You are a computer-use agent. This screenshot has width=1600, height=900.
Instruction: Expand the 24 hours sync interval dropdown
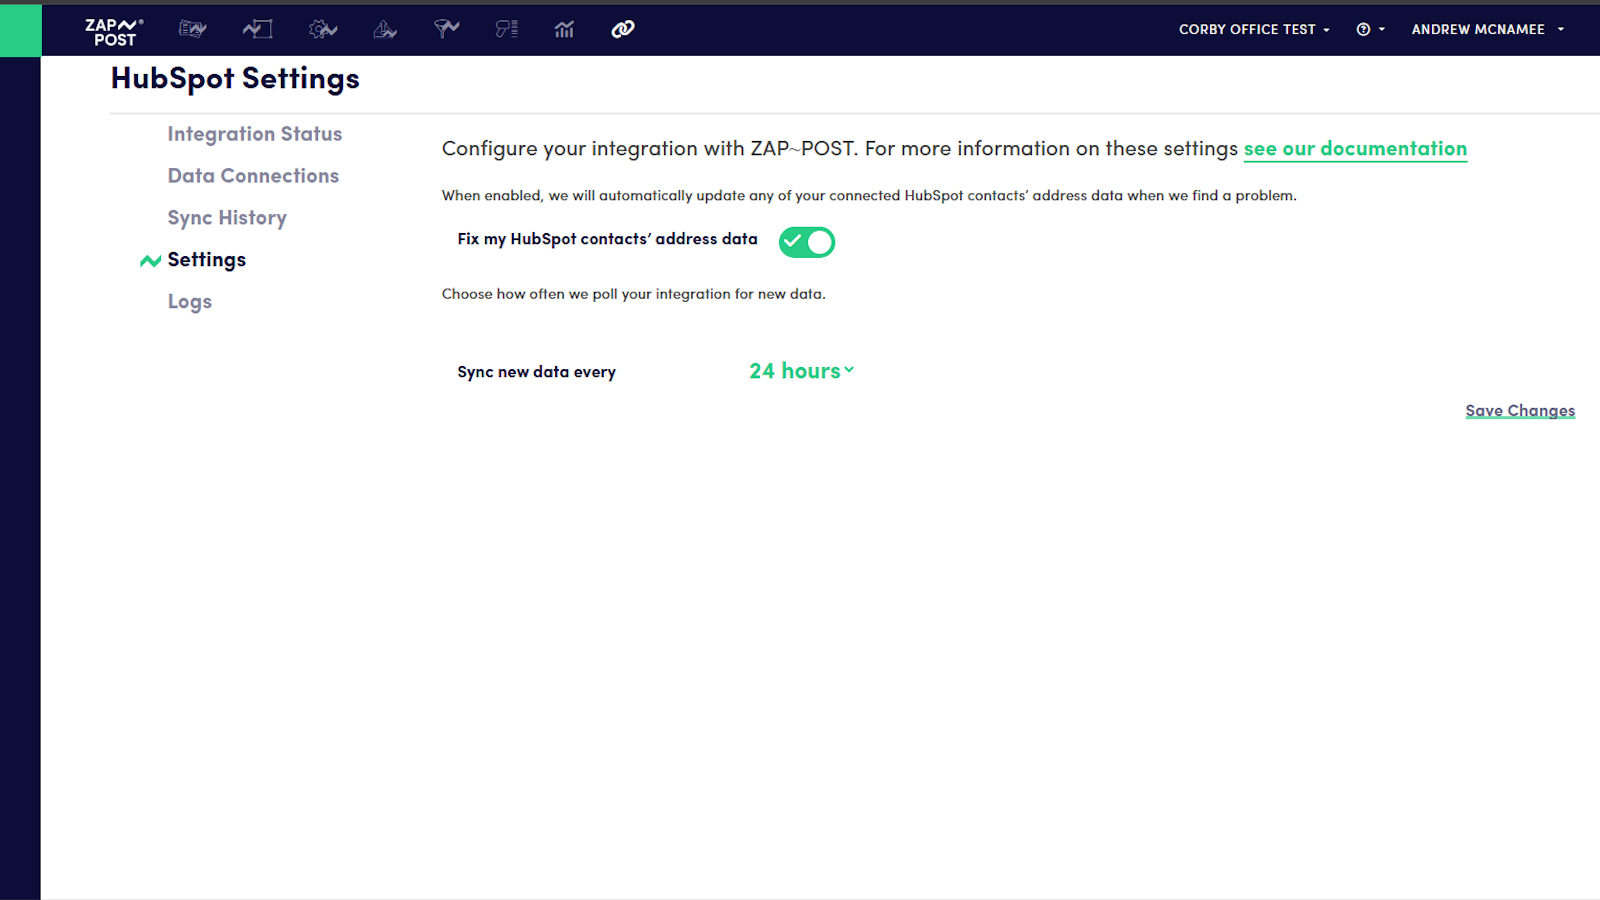click(801, 371)
